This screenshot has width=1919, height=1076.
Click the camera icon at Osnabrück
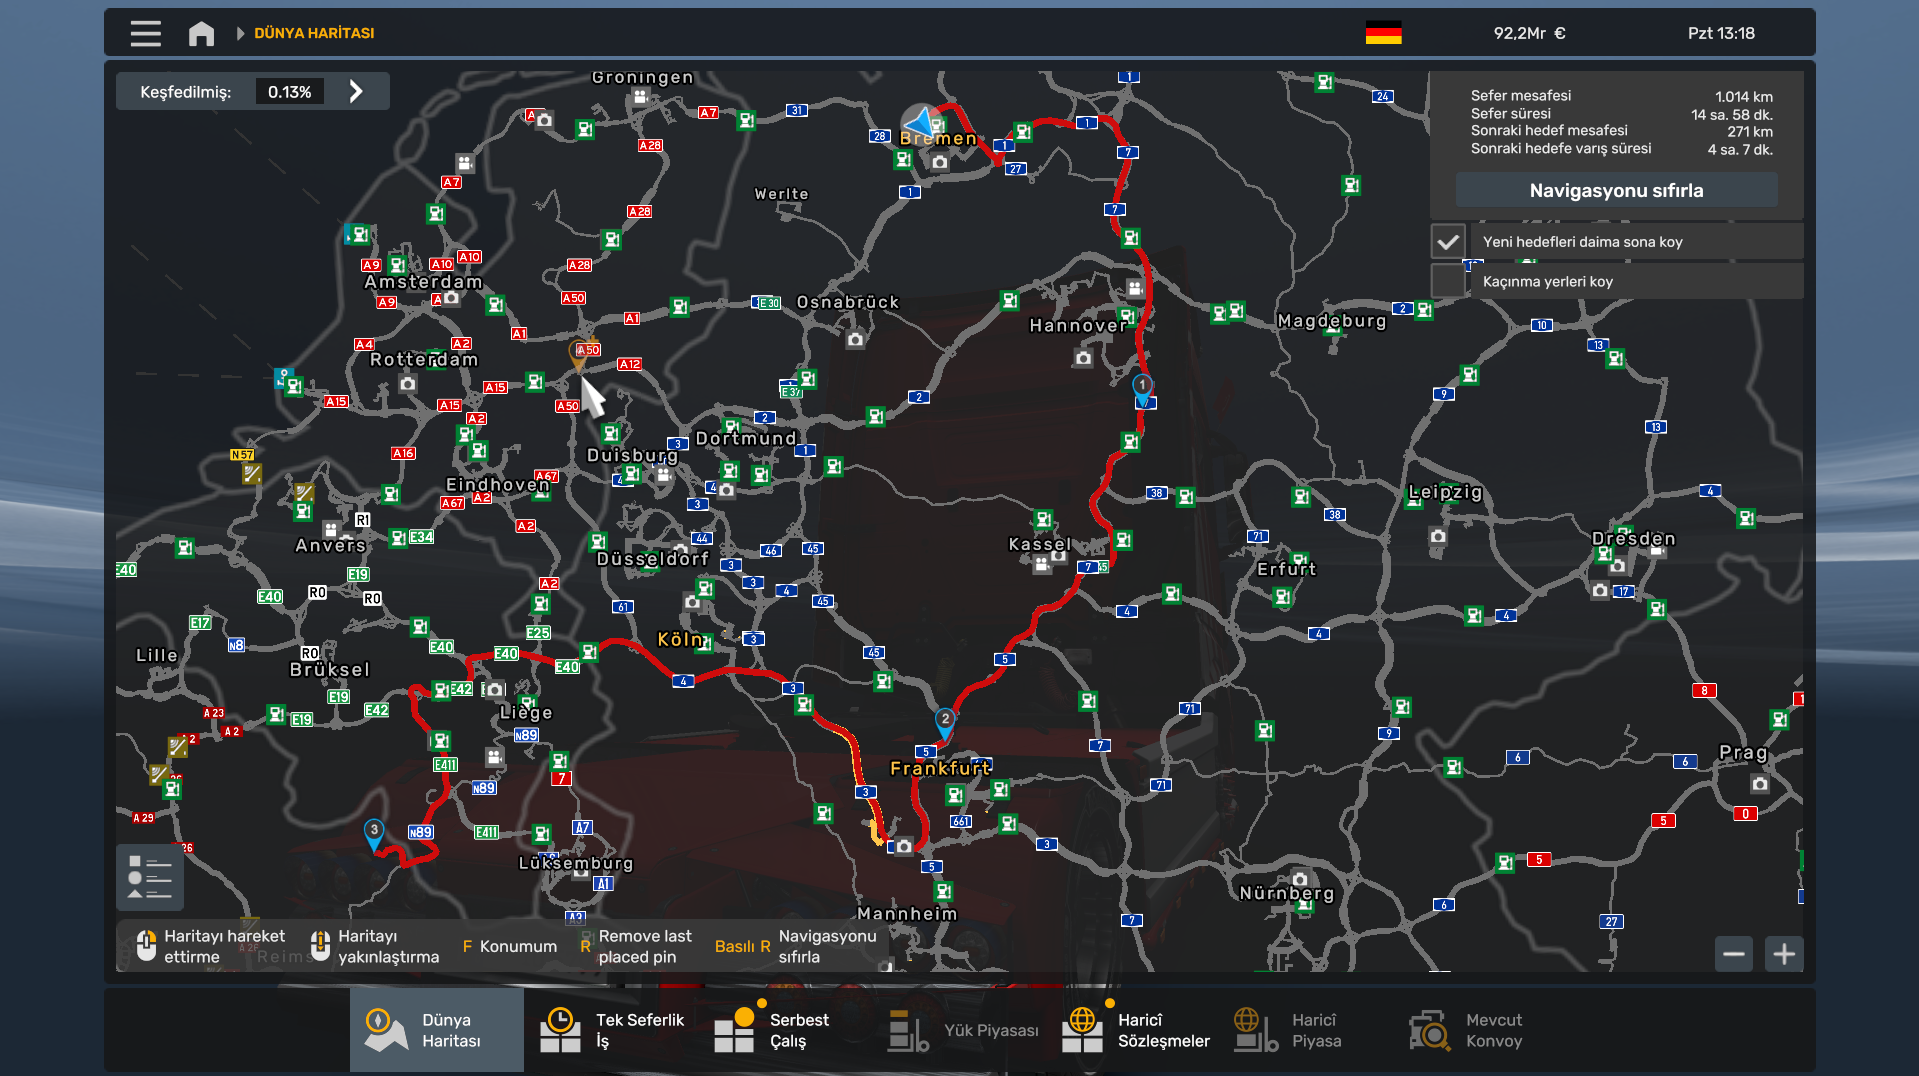point(855,340)
